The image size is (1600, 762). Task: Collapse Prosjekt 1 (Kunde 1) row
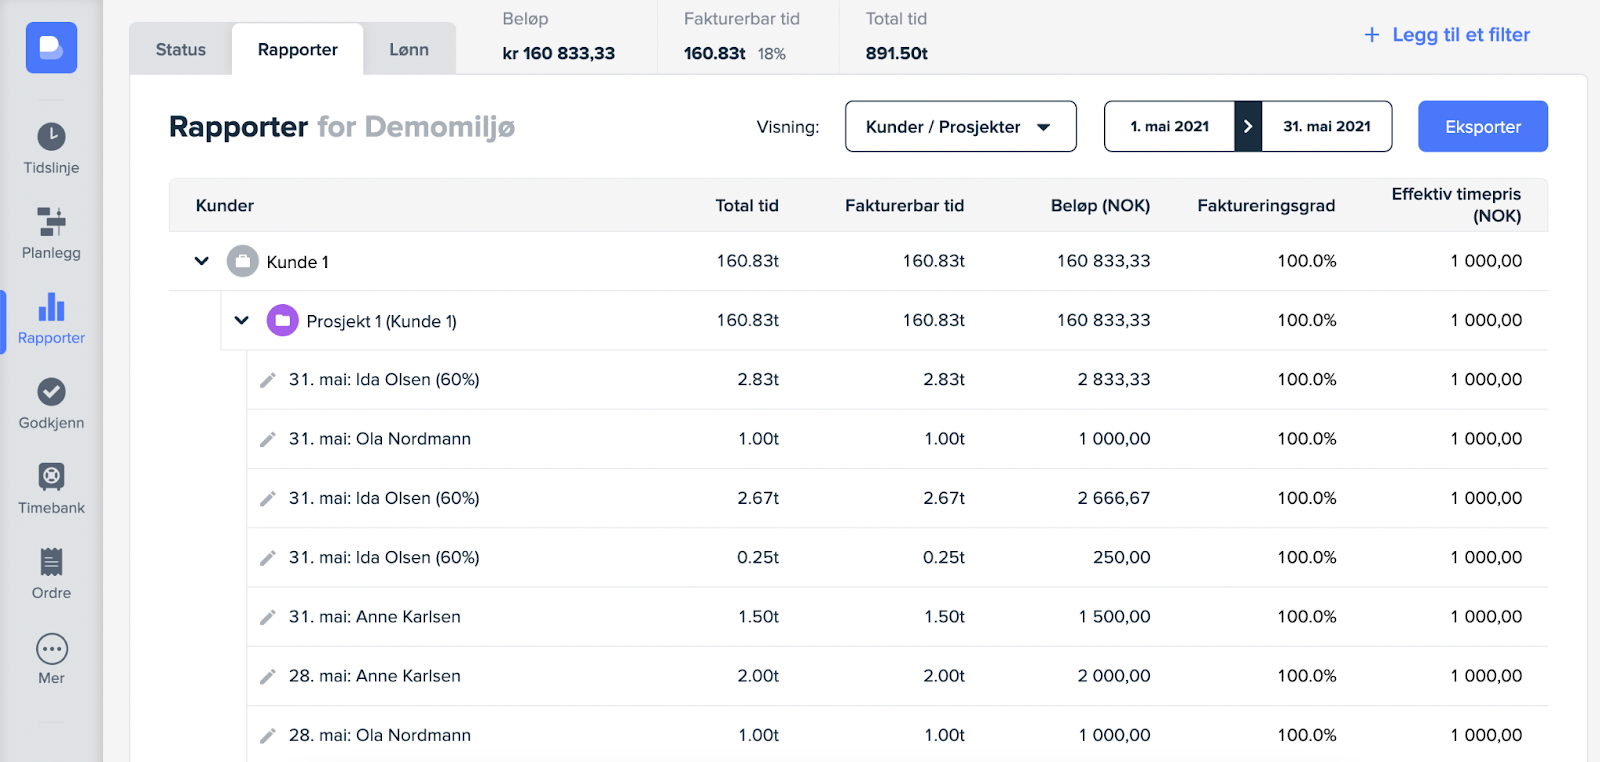[242, 320]
